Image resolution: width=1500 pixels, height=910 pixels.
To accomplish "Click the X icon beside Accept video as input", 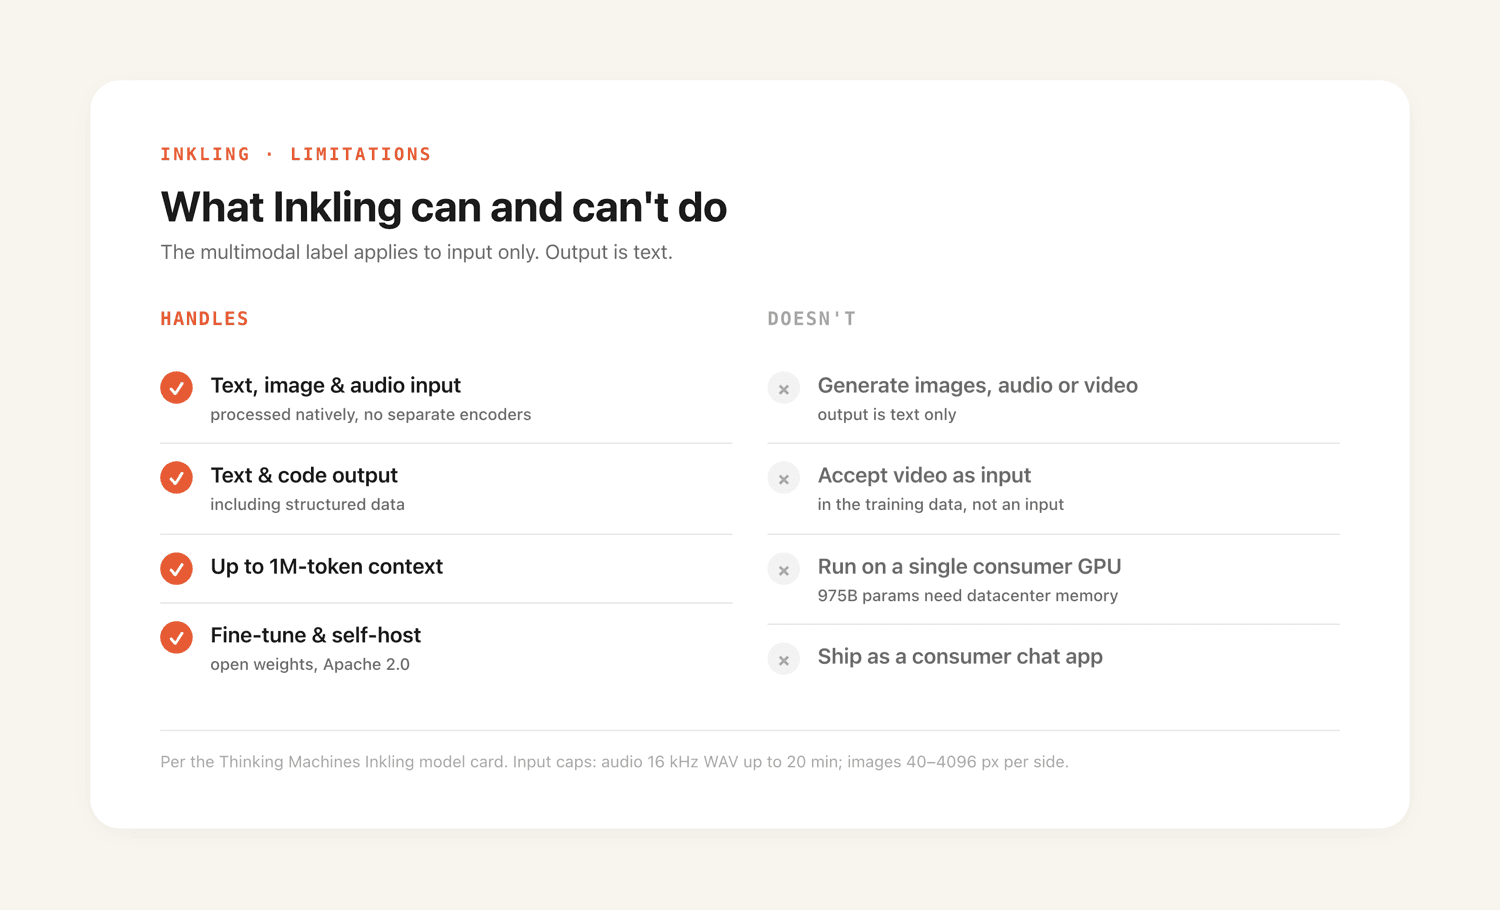I will tap(784, 478).
